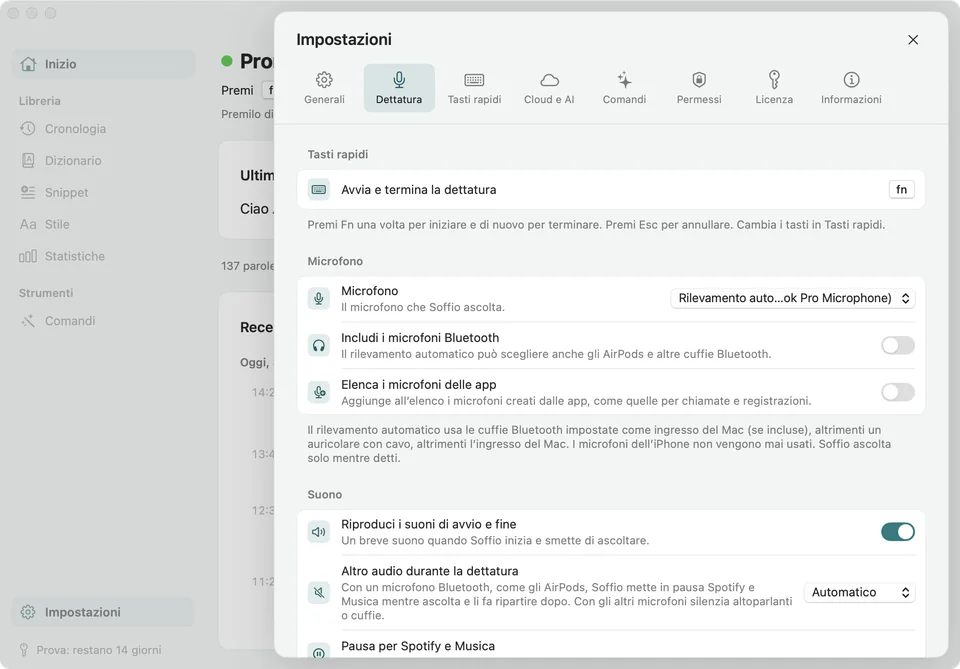
Task: Turn on Elenca i microfoni delle app
Action: [898, 392]
